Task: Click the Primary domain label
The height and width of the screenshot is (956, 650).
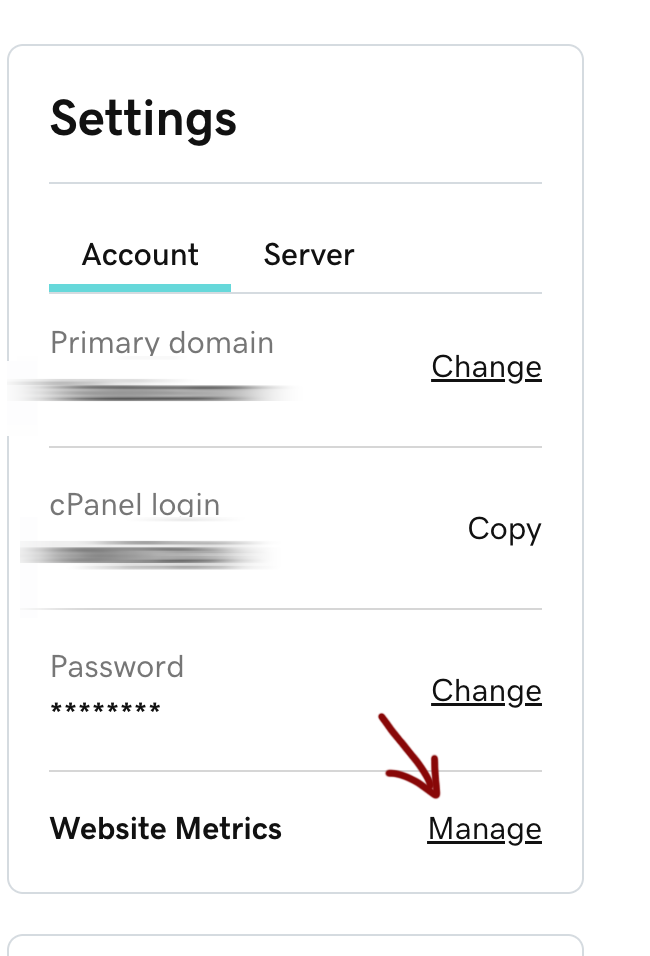Action: tap(161, 343)
